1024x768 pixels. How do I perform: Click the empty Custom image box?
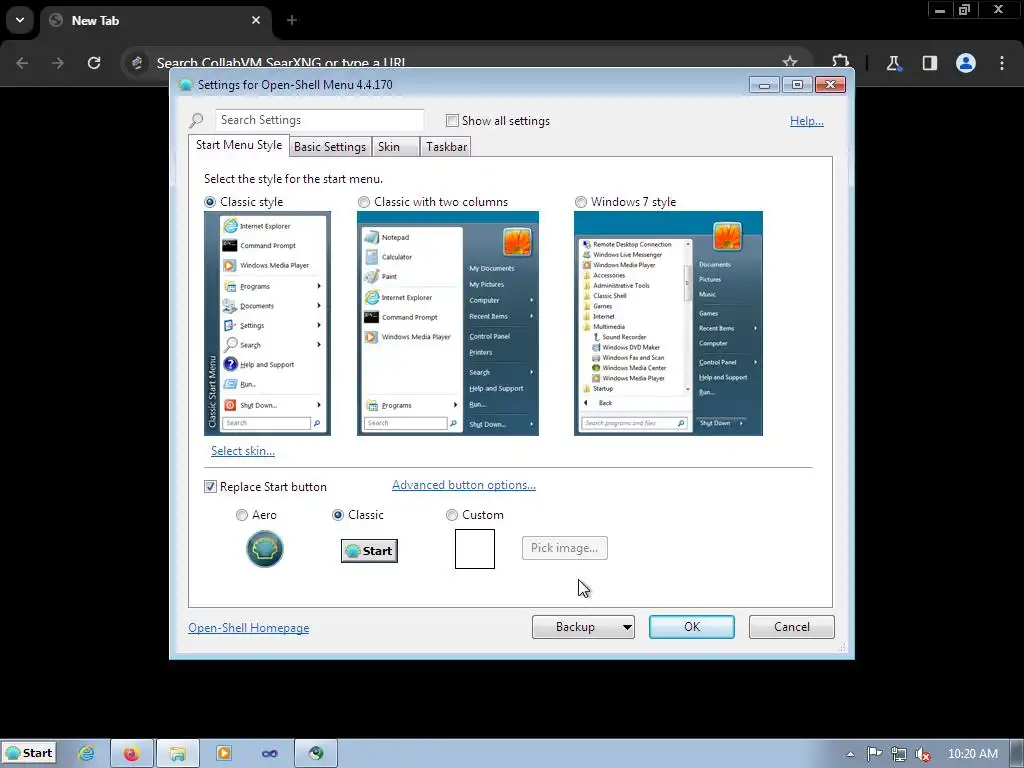coord(475,549)
